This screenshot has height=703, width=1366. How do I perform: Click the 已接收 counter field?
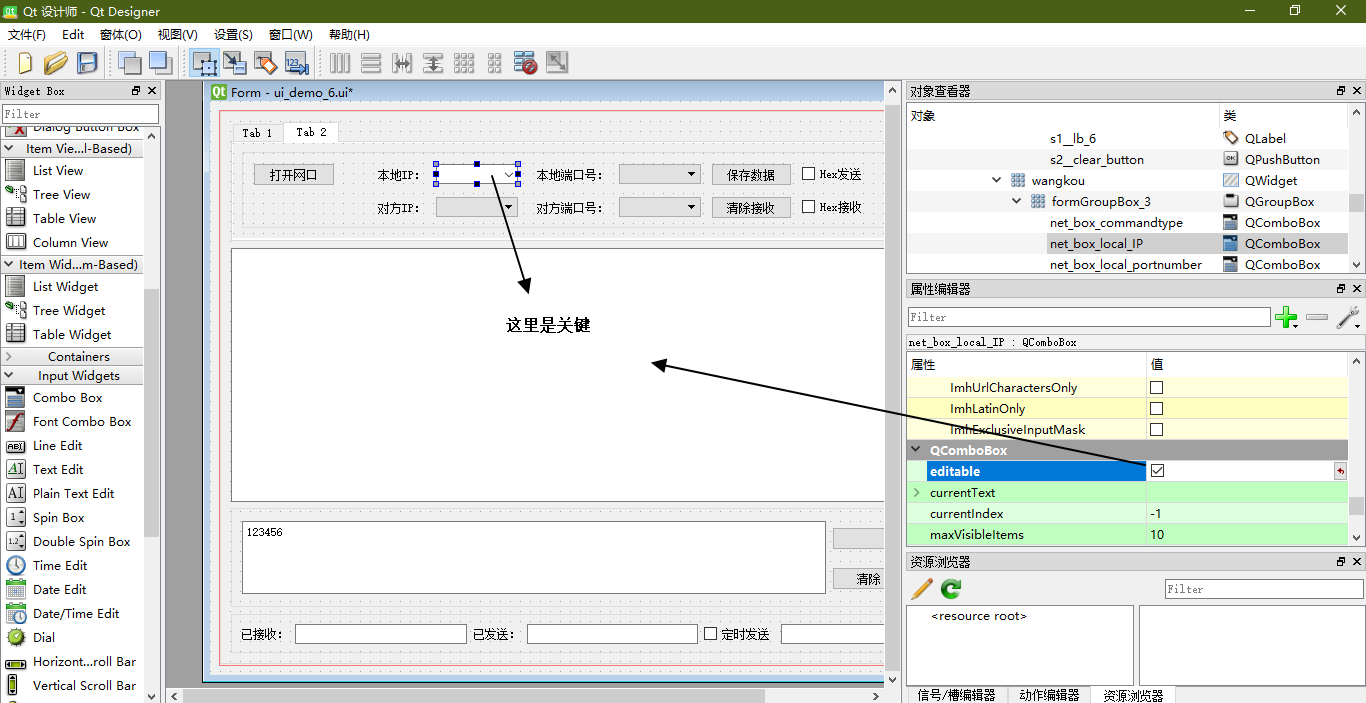[x=380, y=634]
